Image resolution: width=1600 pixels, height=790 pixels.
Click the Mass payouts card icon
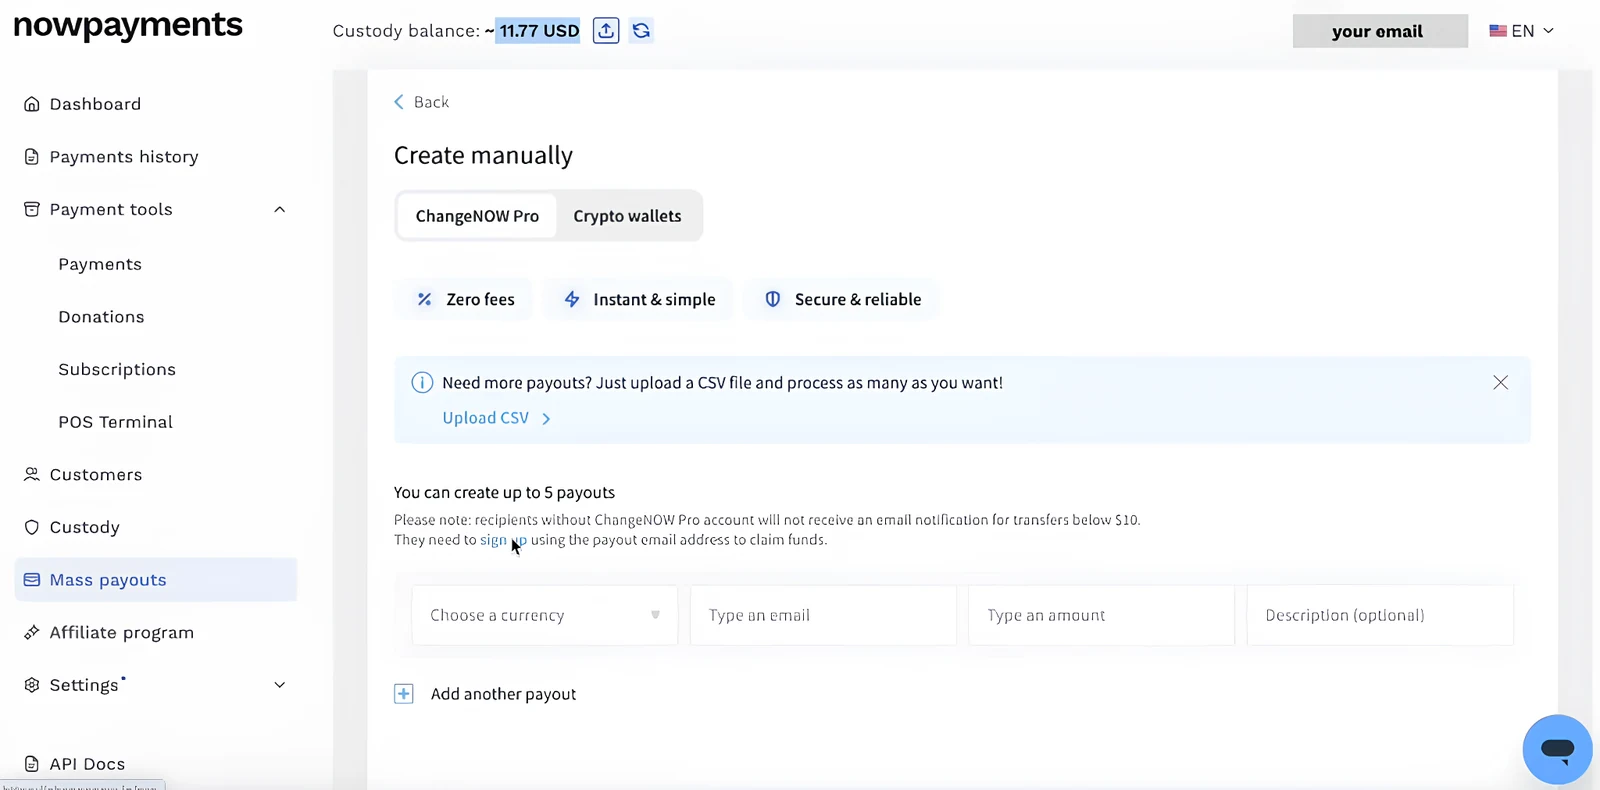(32, 580)
